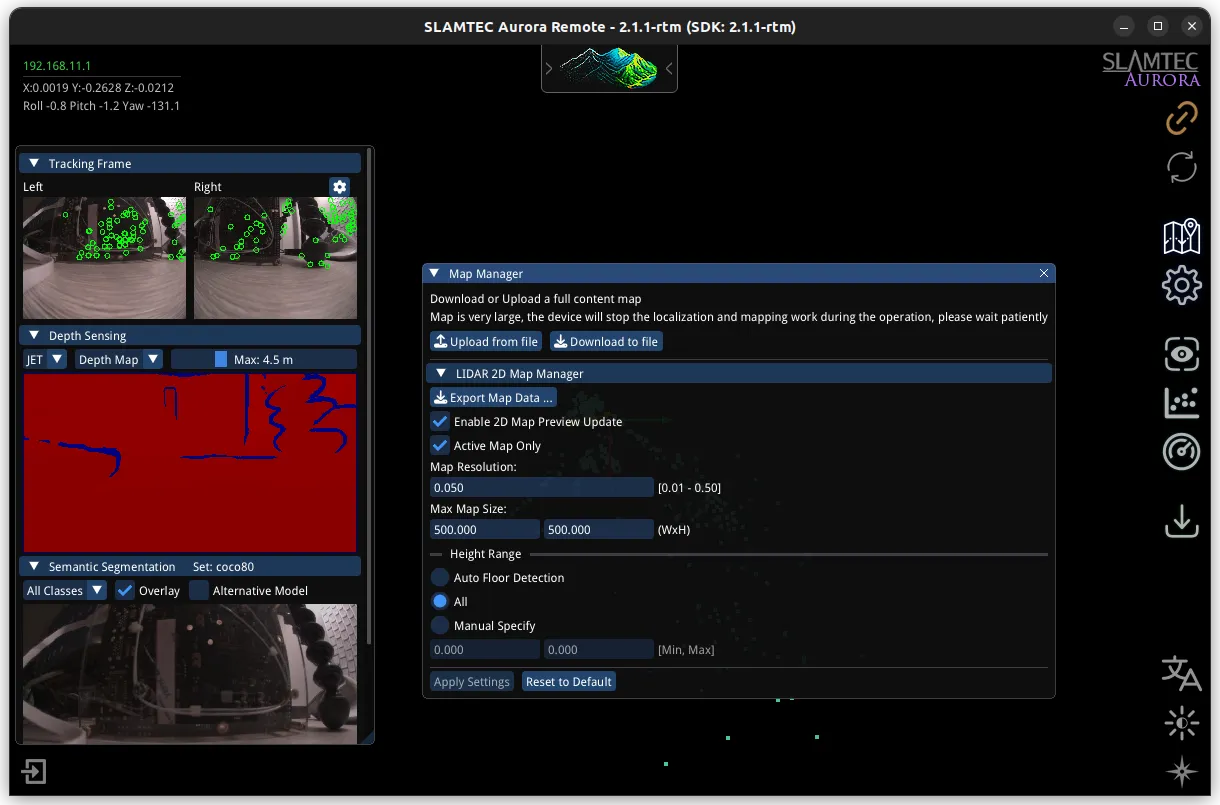Screen dimensions: 1220x805
Task: Collapse the LIDAR 2D Map Manager section
Action: 440,373
